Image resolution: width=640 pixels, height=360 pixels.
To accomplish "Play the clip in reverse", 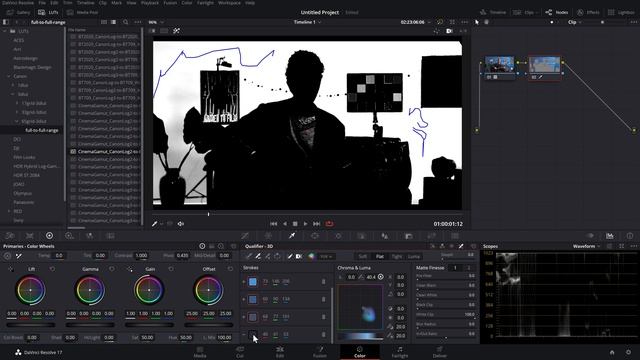I will coord(284,224).
